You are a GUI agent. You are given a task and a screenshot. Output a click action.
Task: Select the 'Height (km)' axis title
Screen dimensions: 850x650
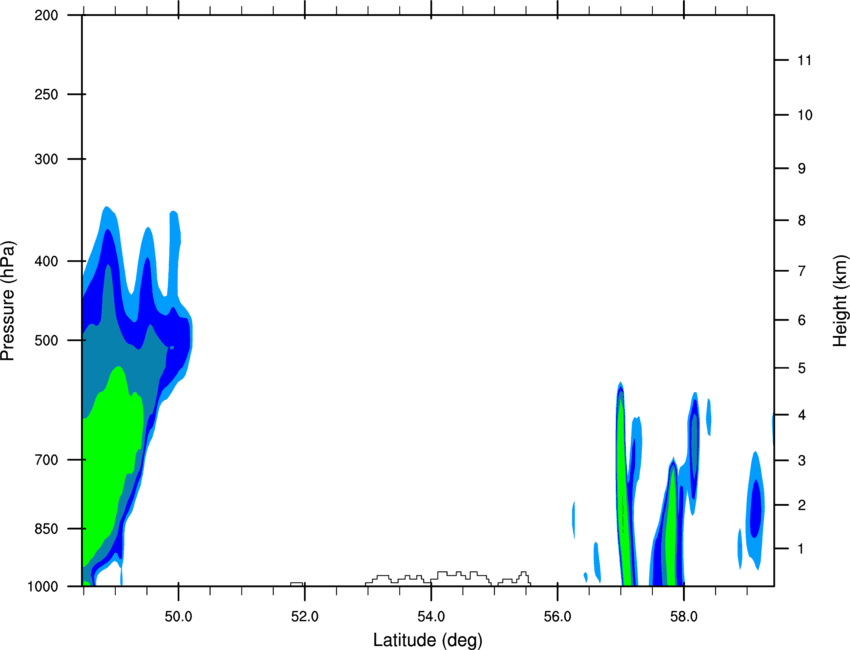[840, 300]
